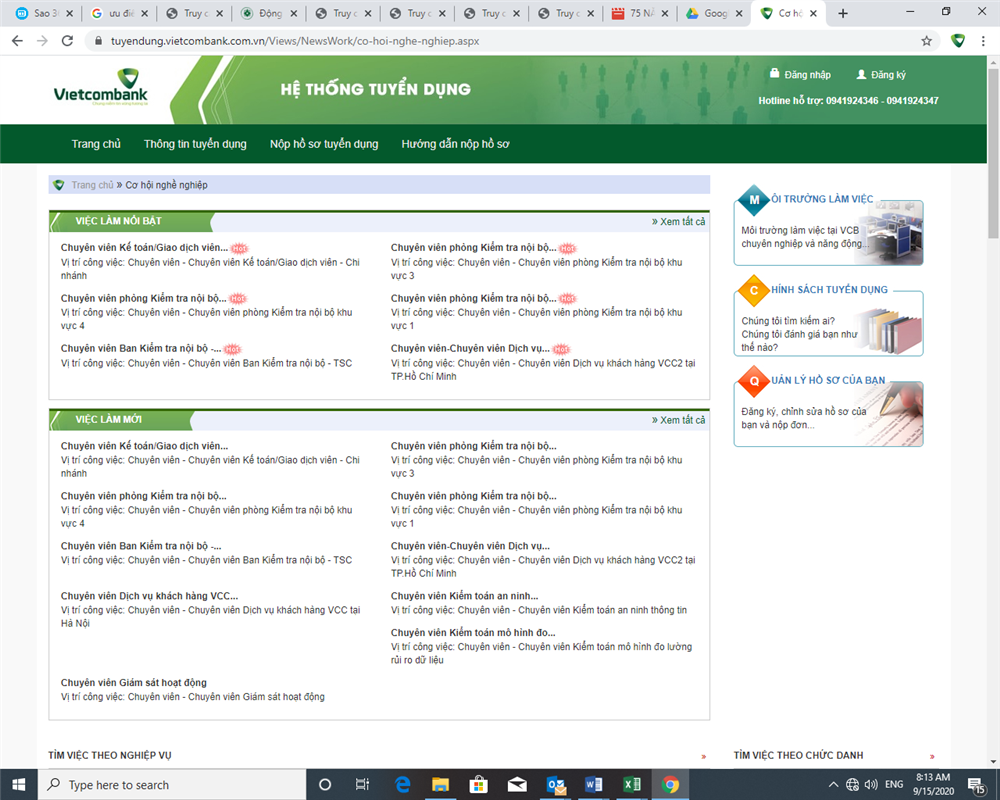Viewport: 1000px width, 800px height.
Task: Reload the page
Action: tap(67, 41)
